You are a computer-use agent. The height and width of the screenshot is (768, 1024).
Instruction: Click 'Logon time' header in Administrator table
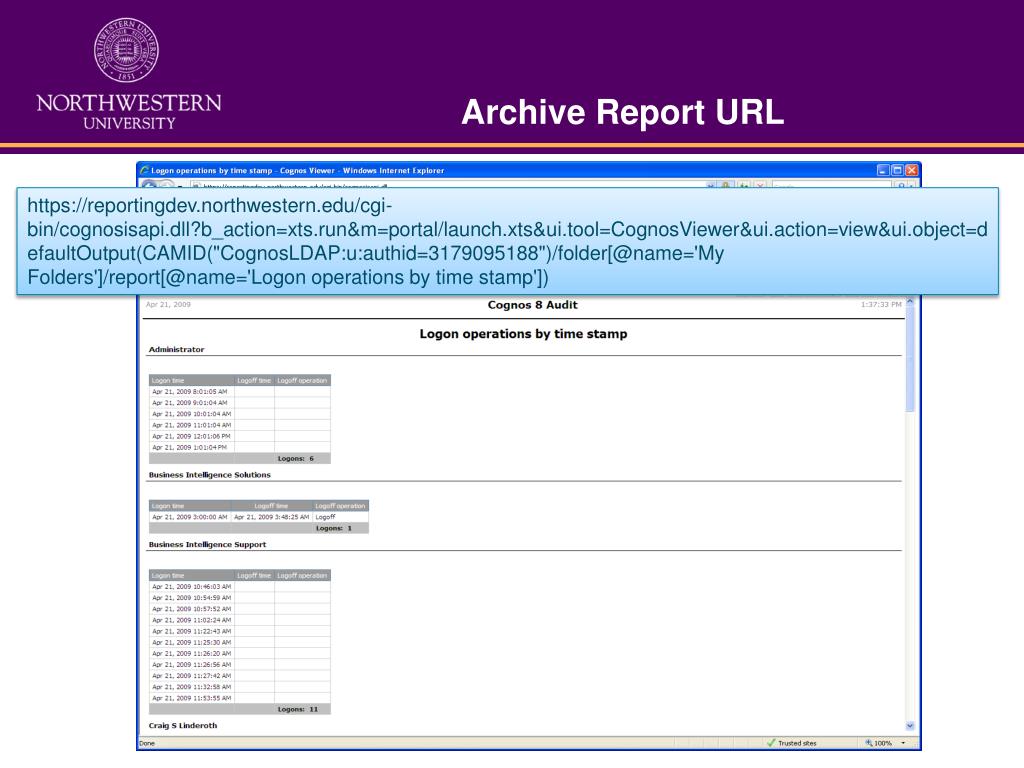(191, 381)
